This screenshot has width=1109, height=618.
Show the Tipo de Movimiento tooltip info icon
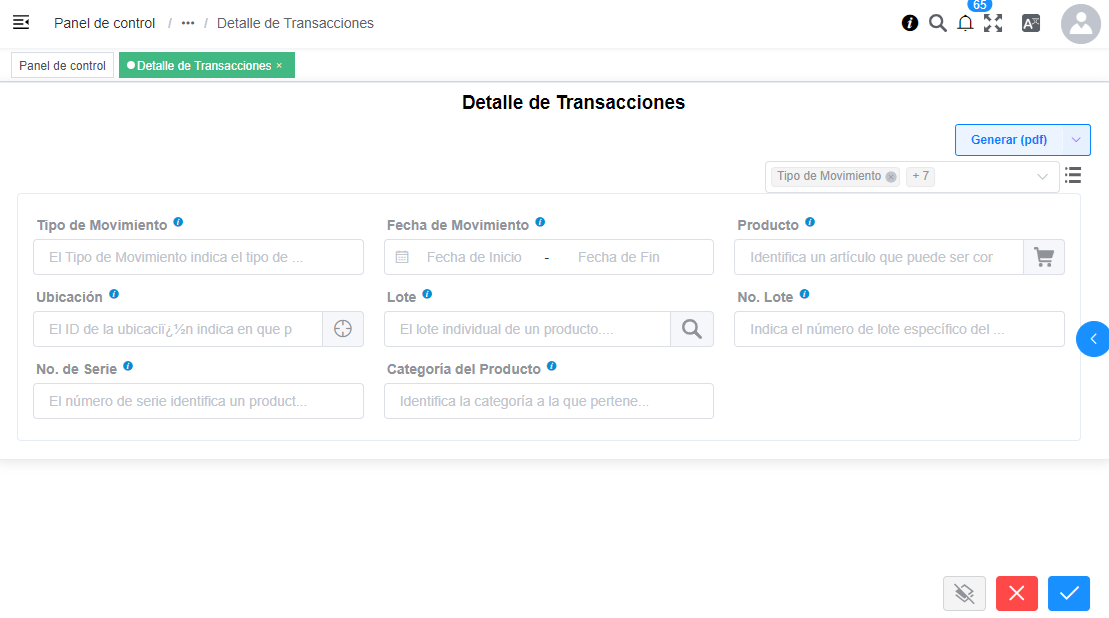point(178,223)
